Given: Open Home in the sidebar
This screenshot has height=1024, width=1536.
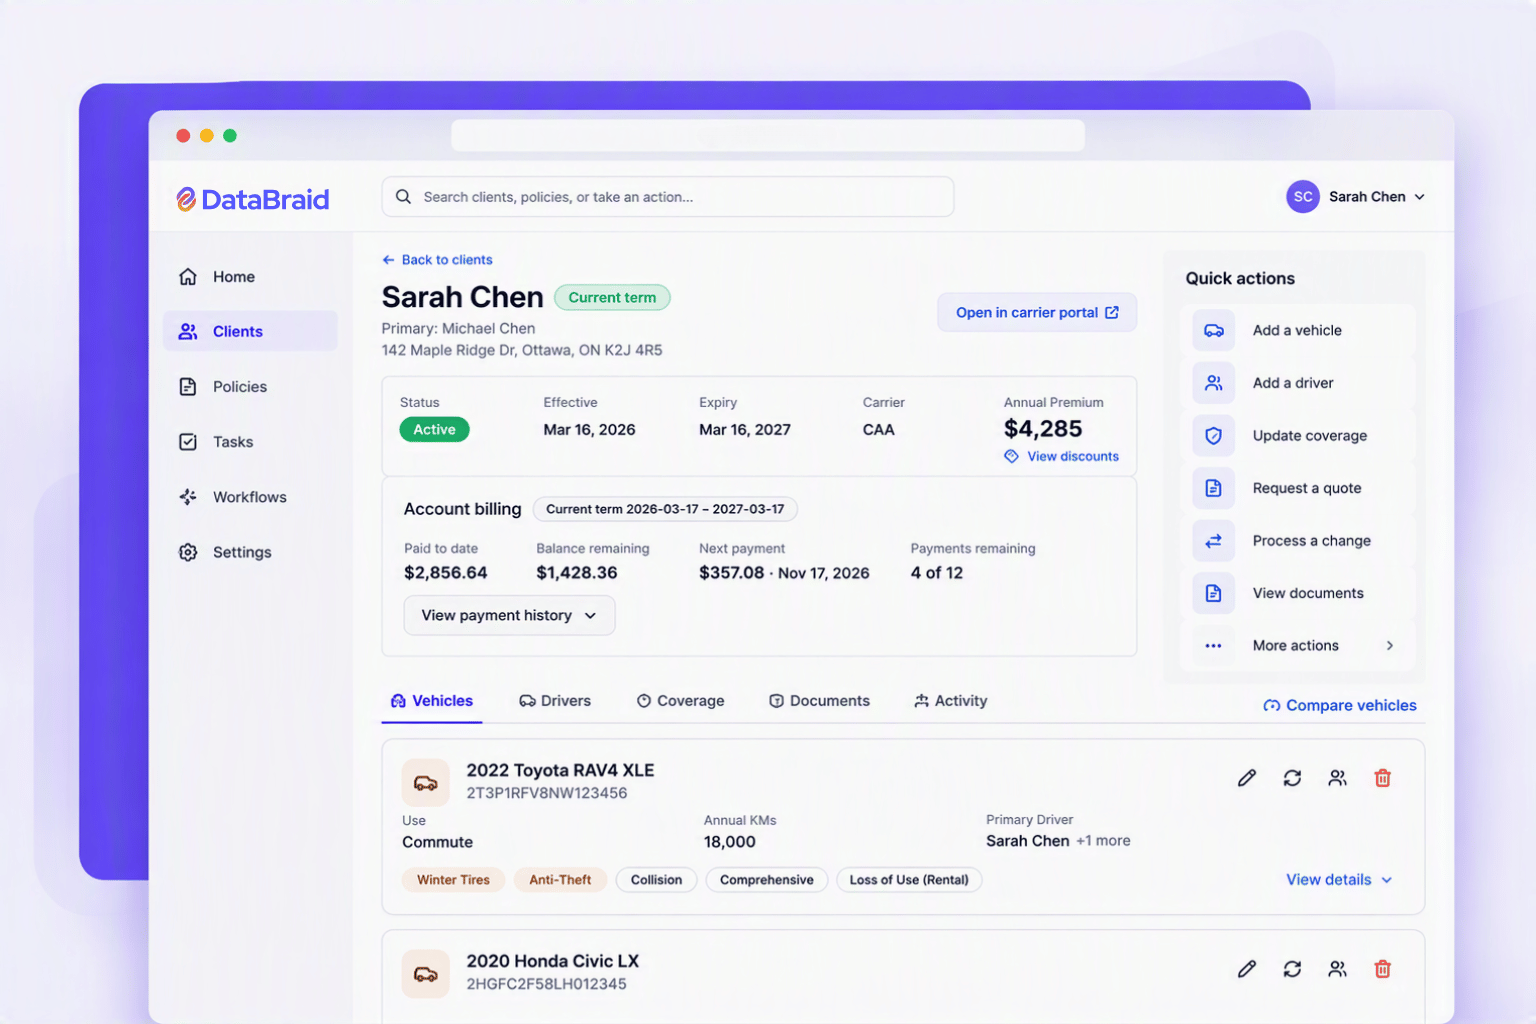Looking at the screenshot, I should click(250, 277).
